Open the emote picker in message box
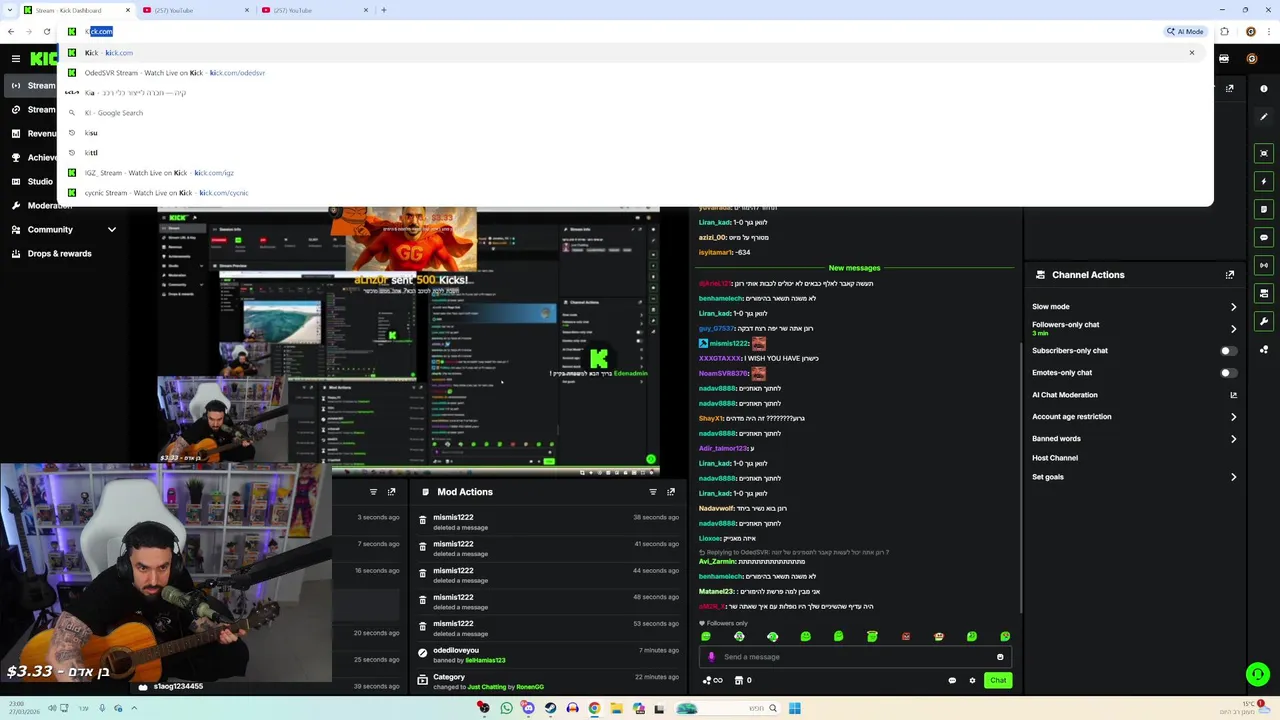This screenshot has width=1280, height=720. coord(1000,657)
